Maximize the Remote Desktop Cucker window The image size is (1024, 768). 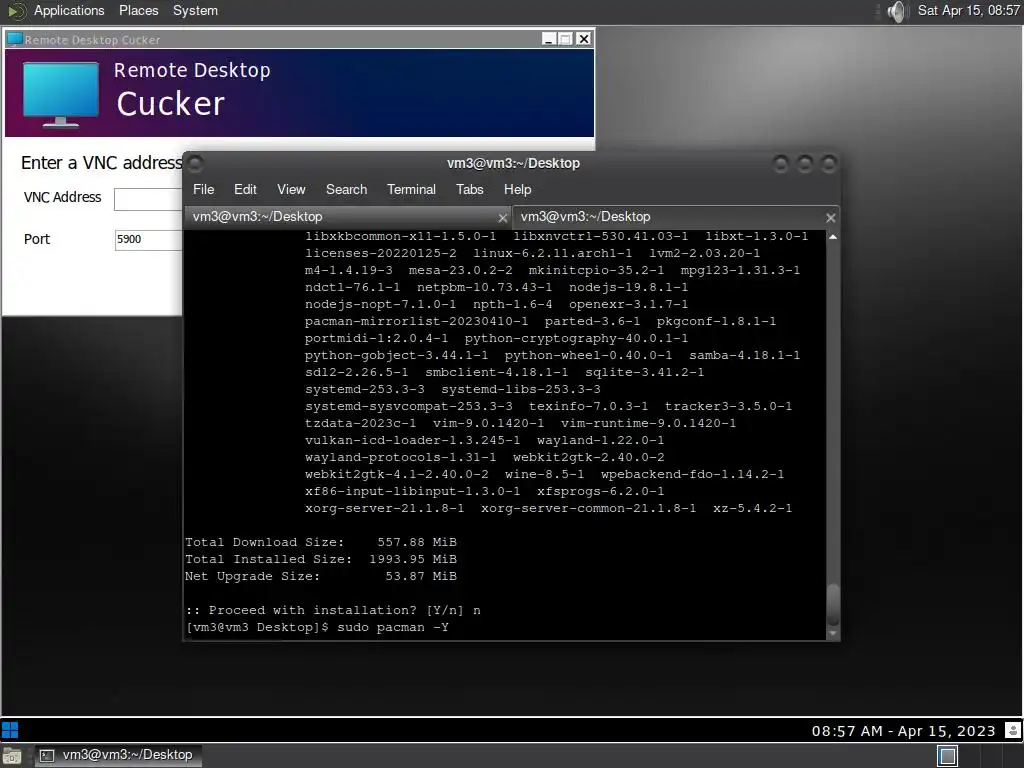566,39
